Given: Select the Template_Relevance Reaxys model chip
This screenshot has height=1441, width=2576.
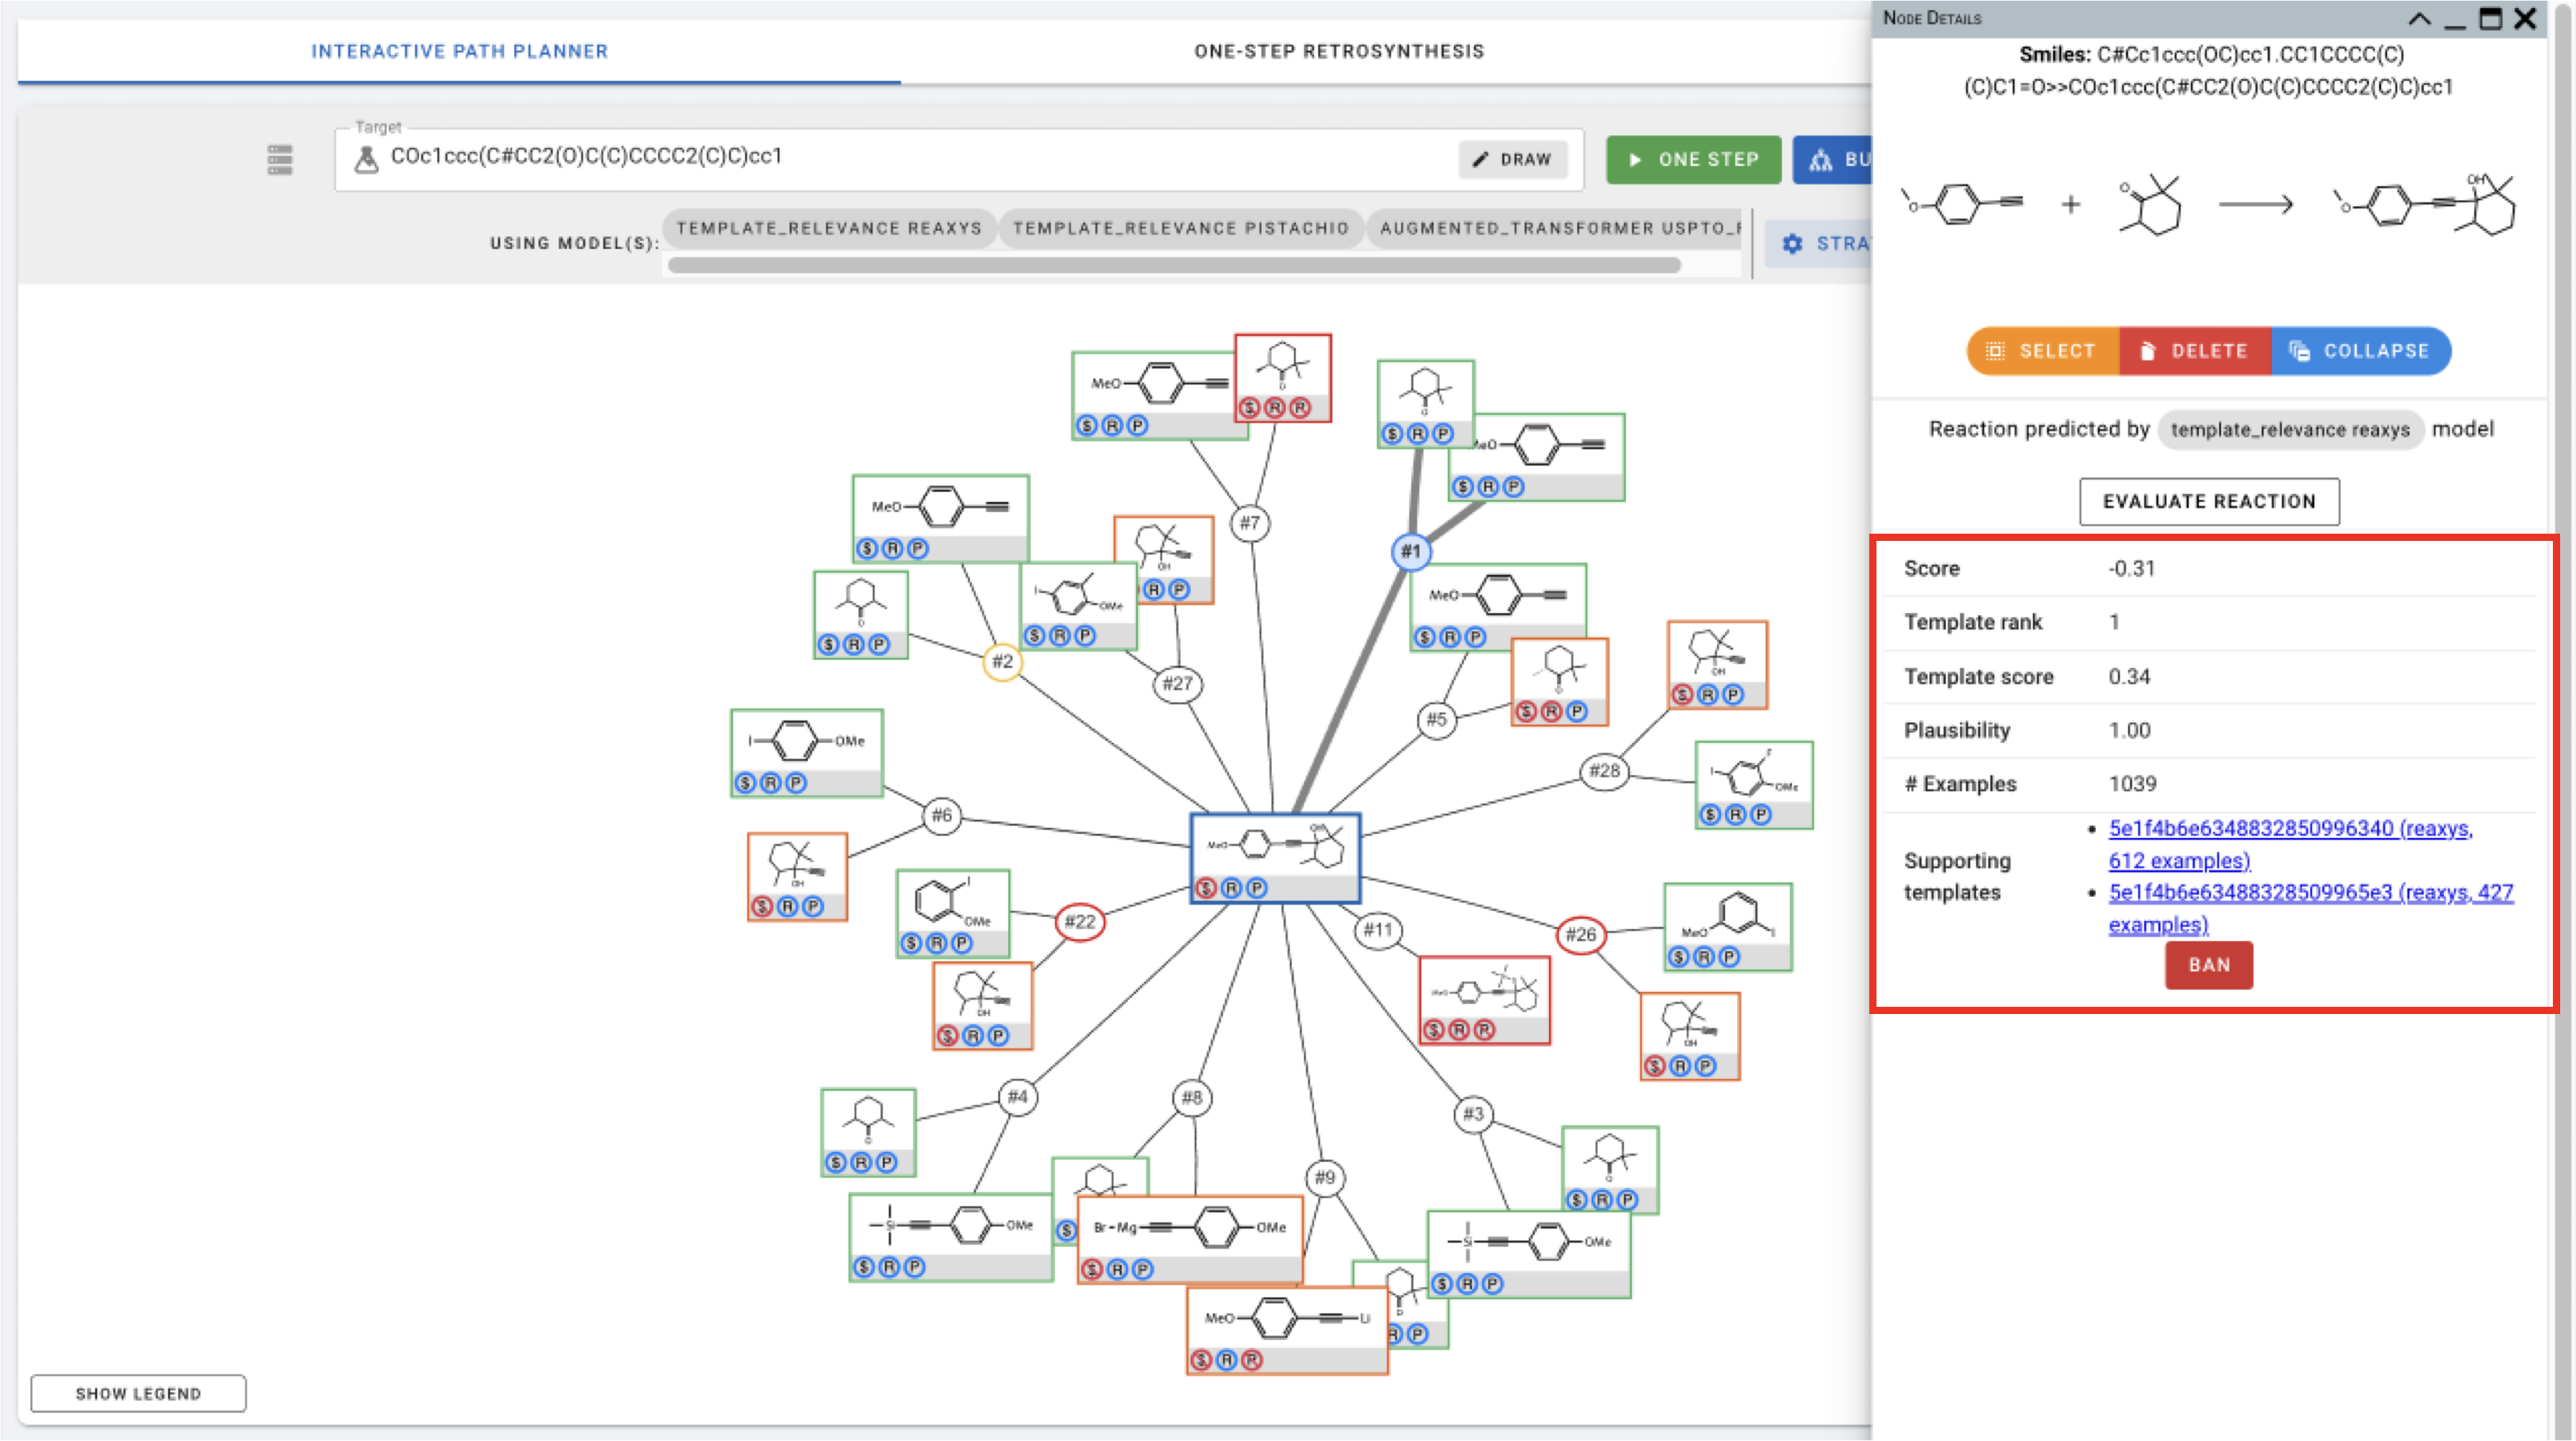Looking at the screenshot, I should coord(829,228).
